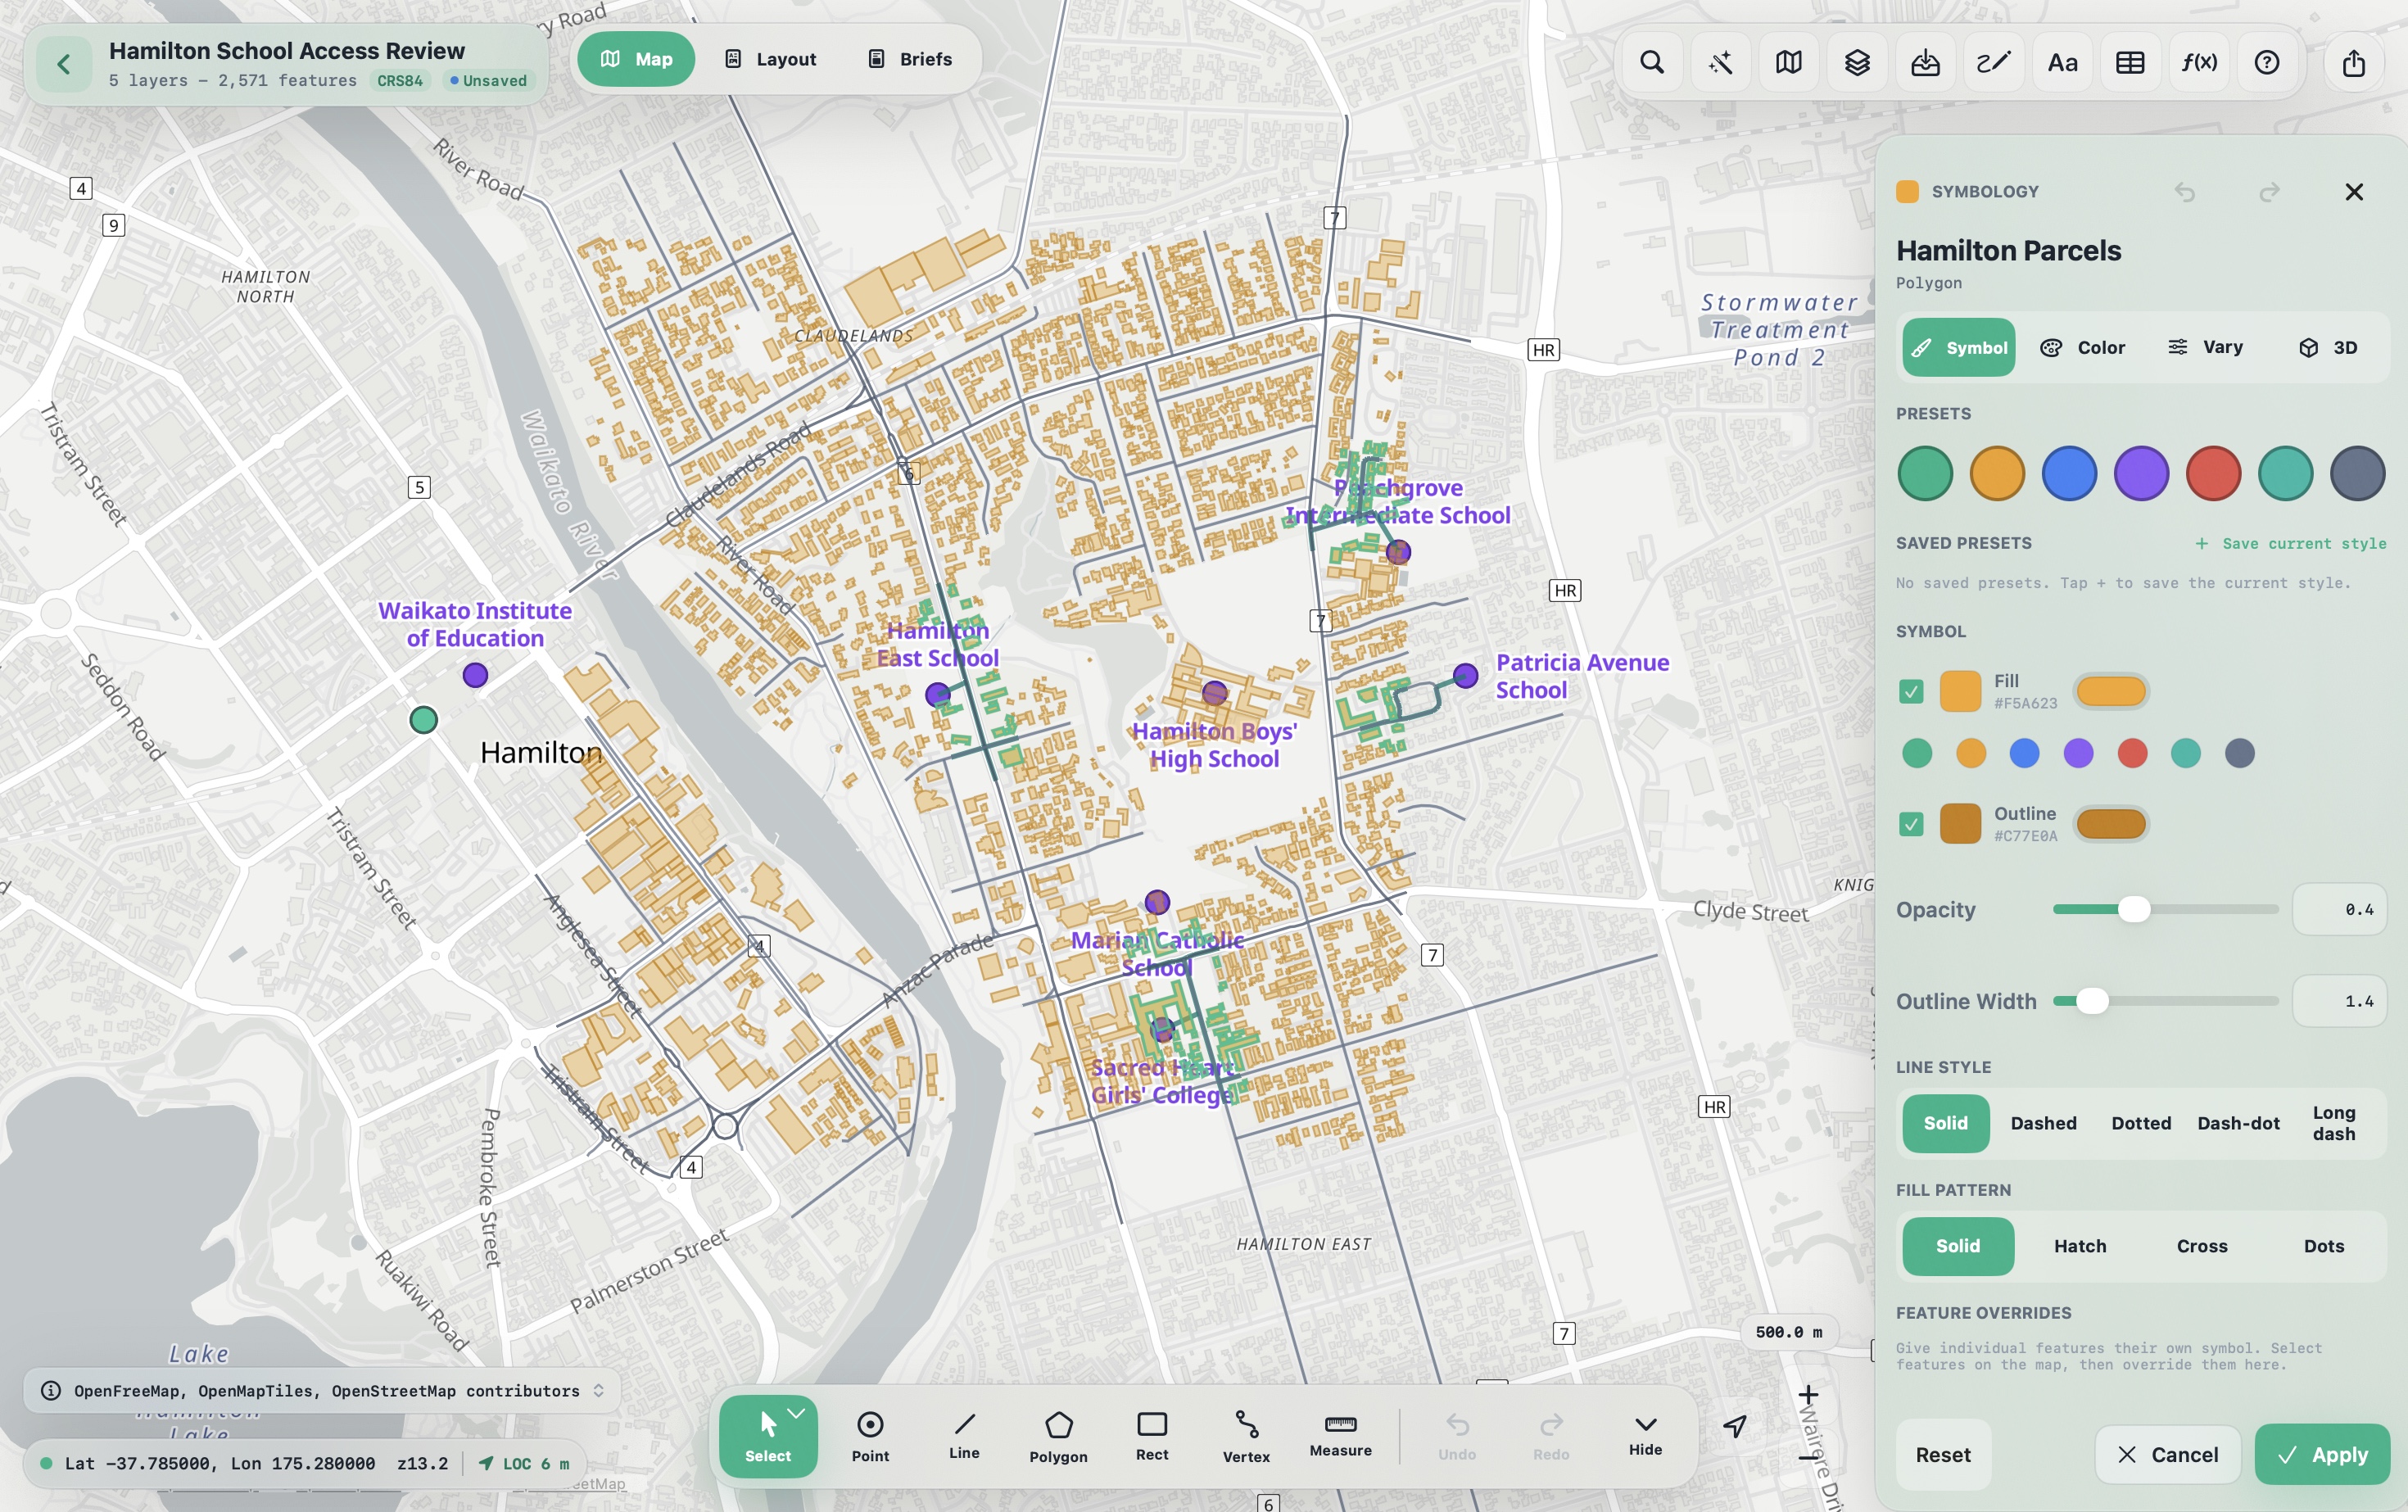Click the Cancel button
This screenshot has width=2408, height=1512.
[2167, 1455]
